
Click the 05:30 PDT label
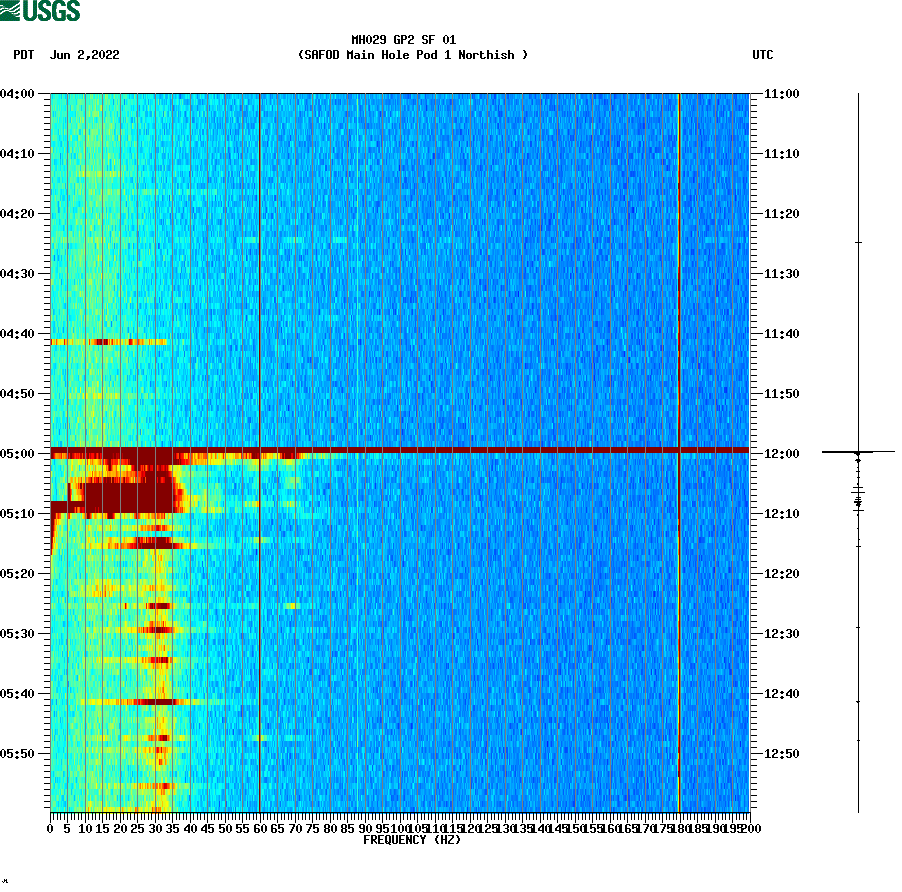point(19,631)
